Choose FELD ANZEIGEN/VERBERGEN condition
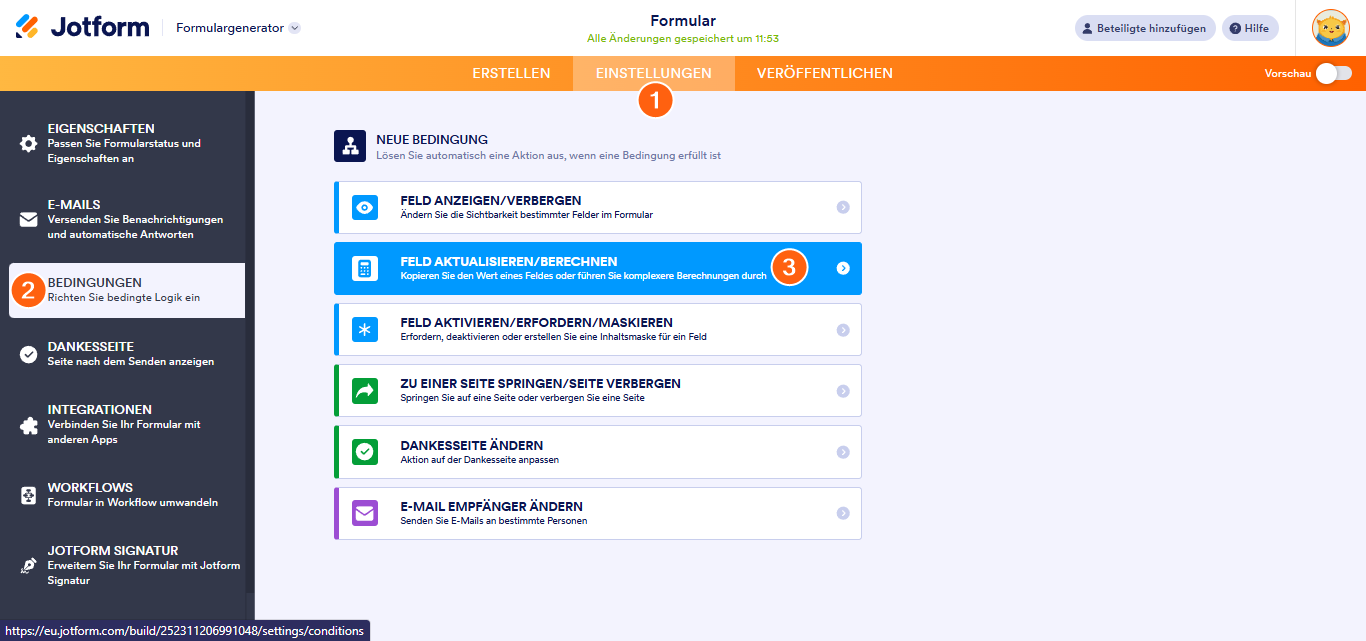Viewport: 1366px width, 641px height. click(598, 207)
